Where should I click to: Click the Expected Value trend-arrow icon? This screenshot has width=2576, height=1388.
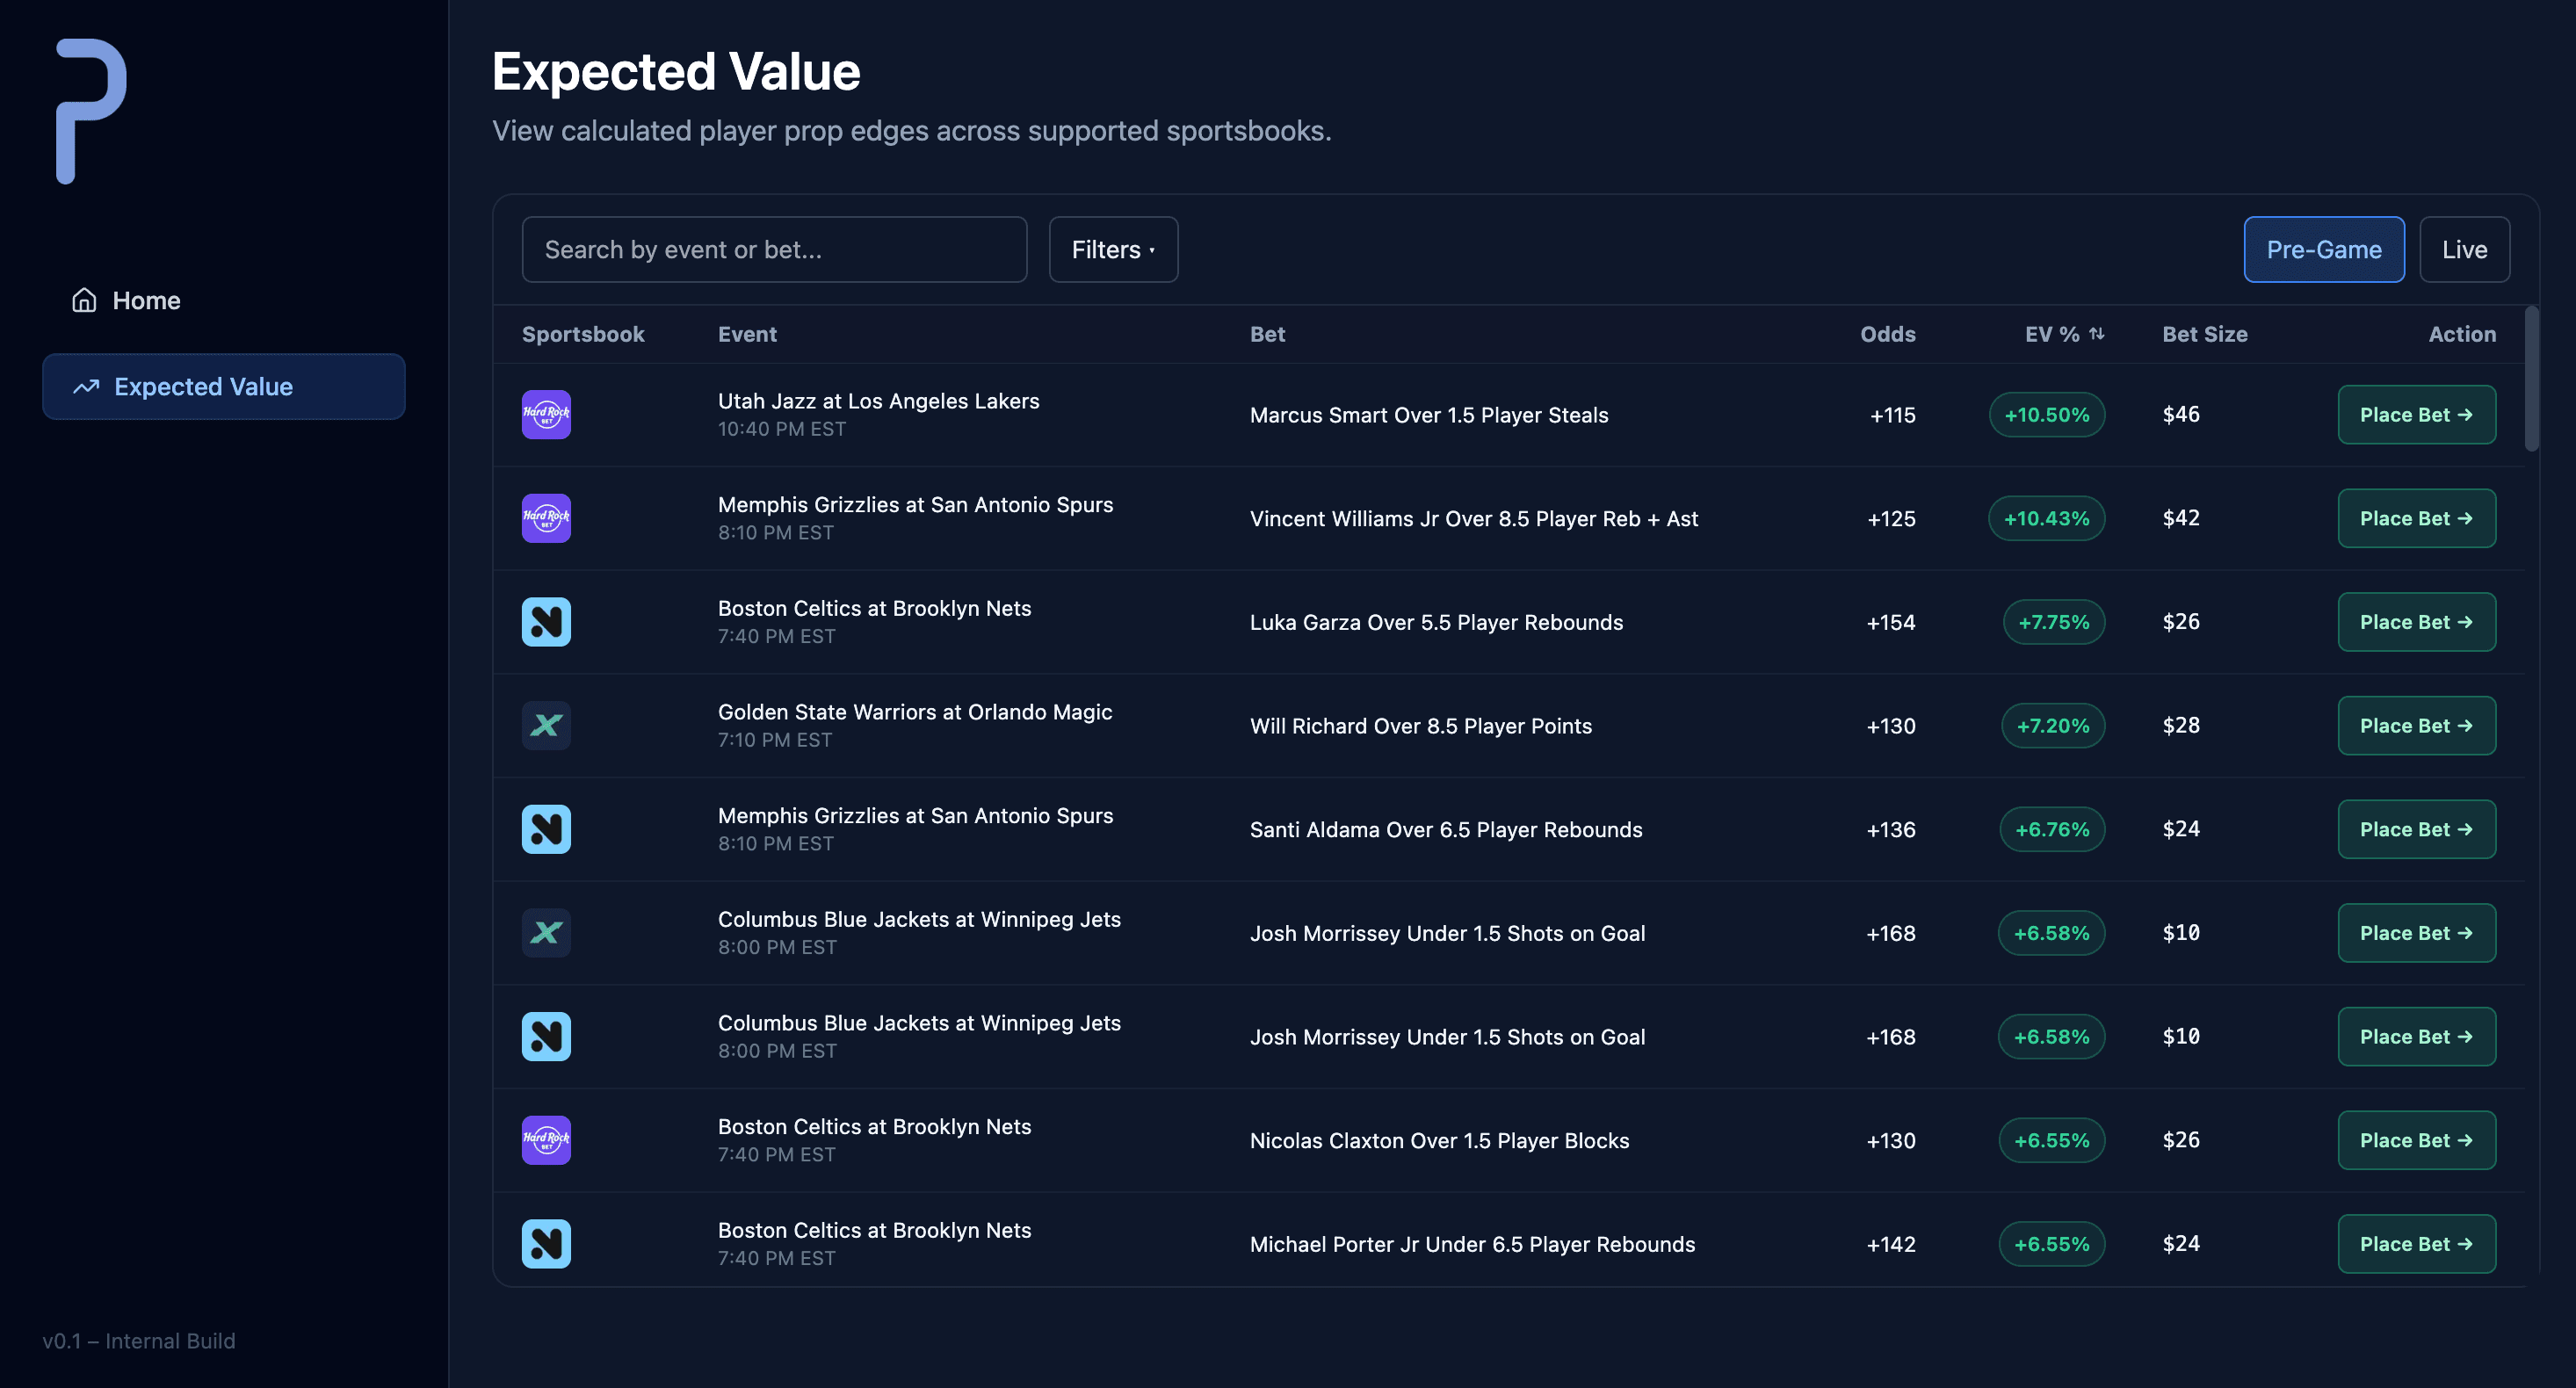(x=86, y=386)
